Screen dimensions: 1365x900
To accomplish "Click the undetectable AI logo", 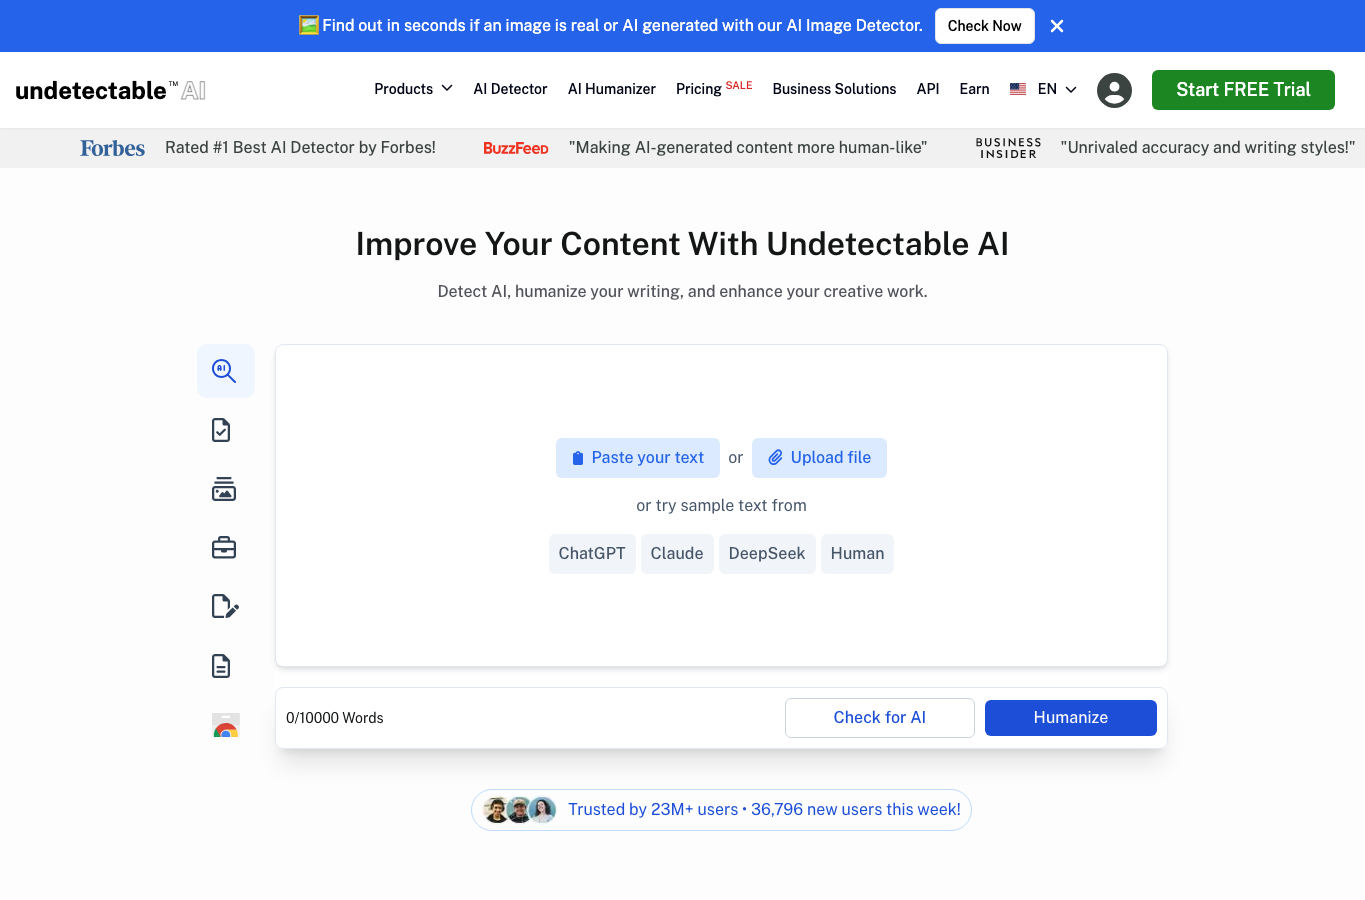I will 111,90.
